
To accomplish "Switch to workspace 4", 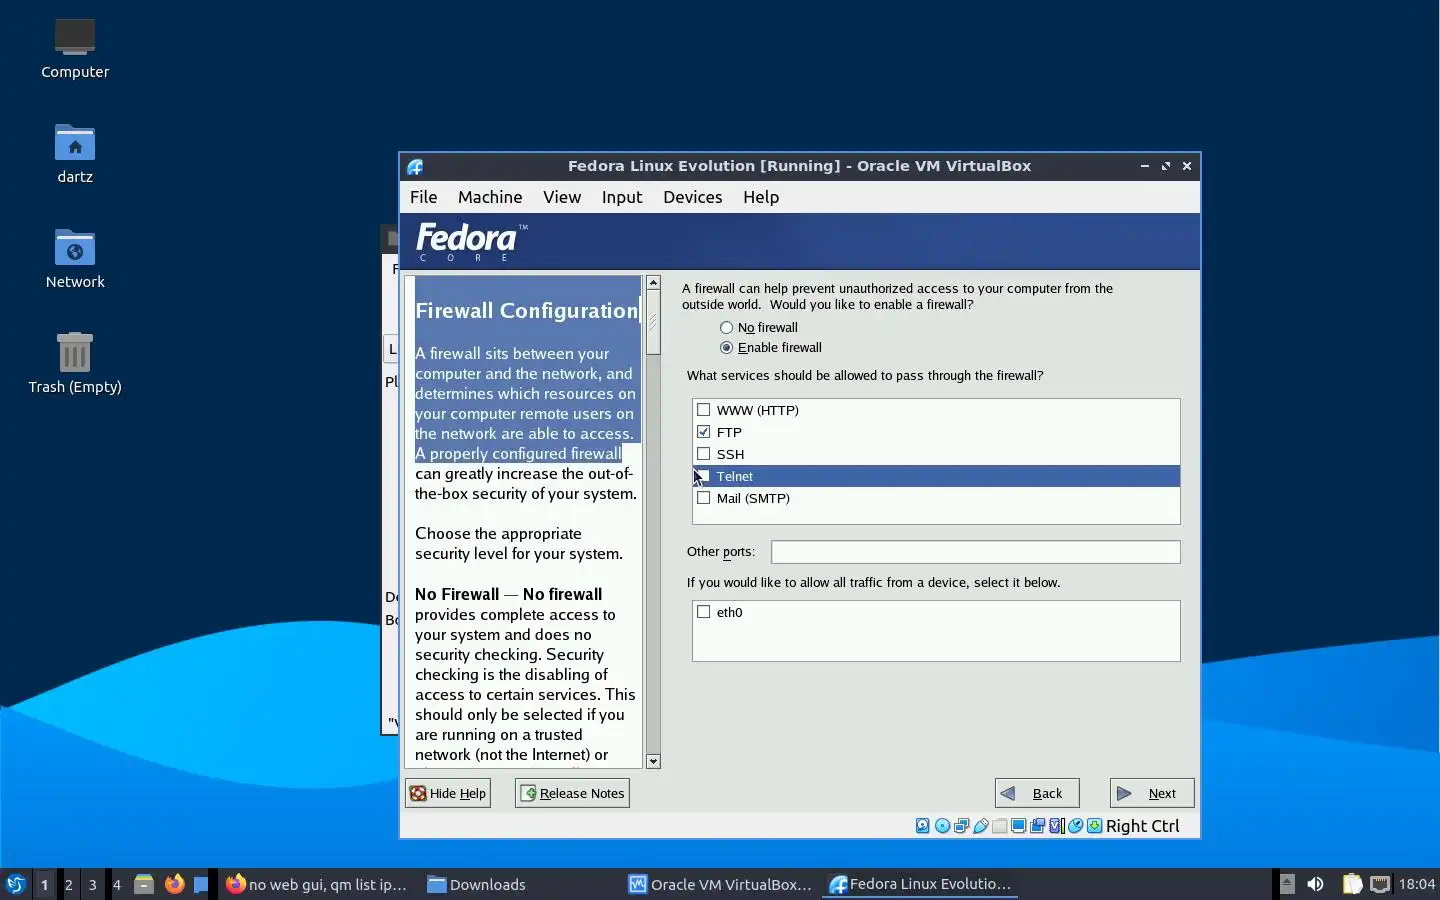I will pyautogui.click(x=117, y=884).
